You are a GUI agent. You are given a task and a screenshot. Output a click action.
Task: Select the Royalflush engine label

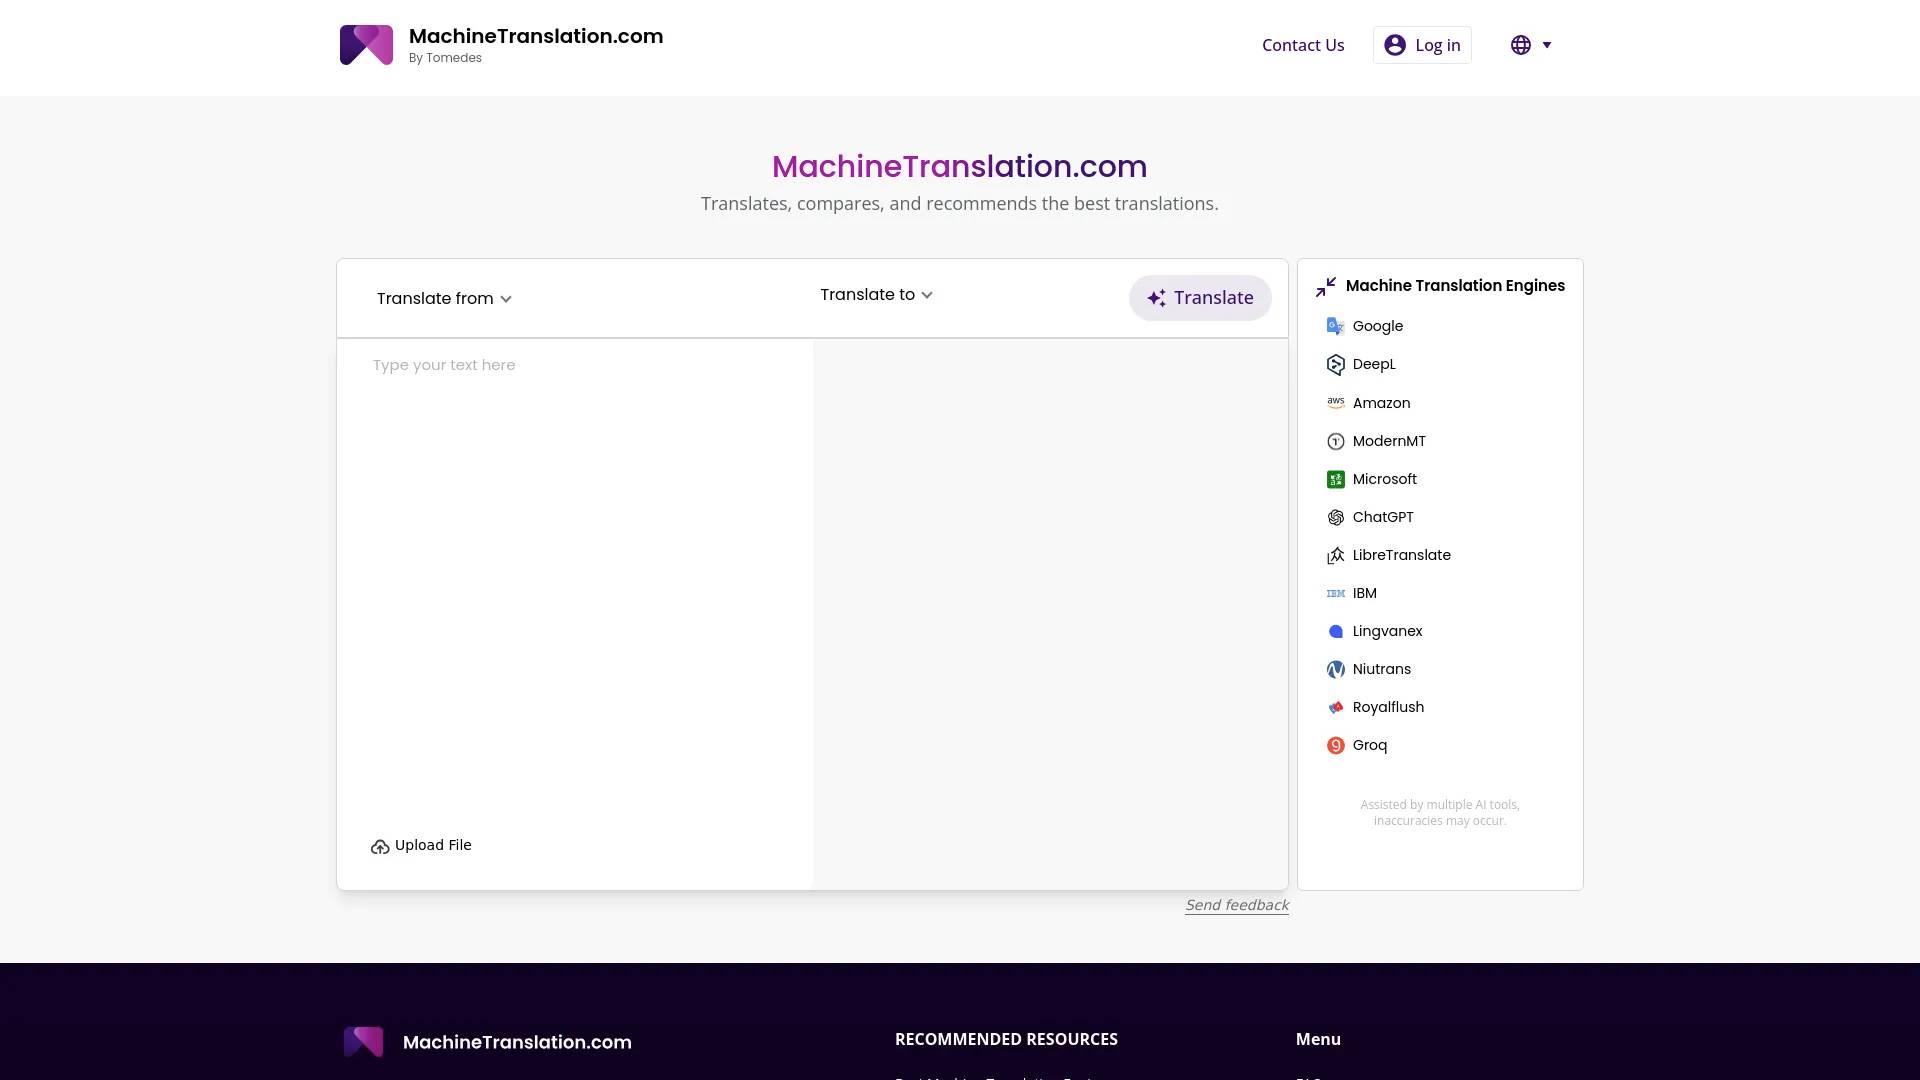[1388, 707]
